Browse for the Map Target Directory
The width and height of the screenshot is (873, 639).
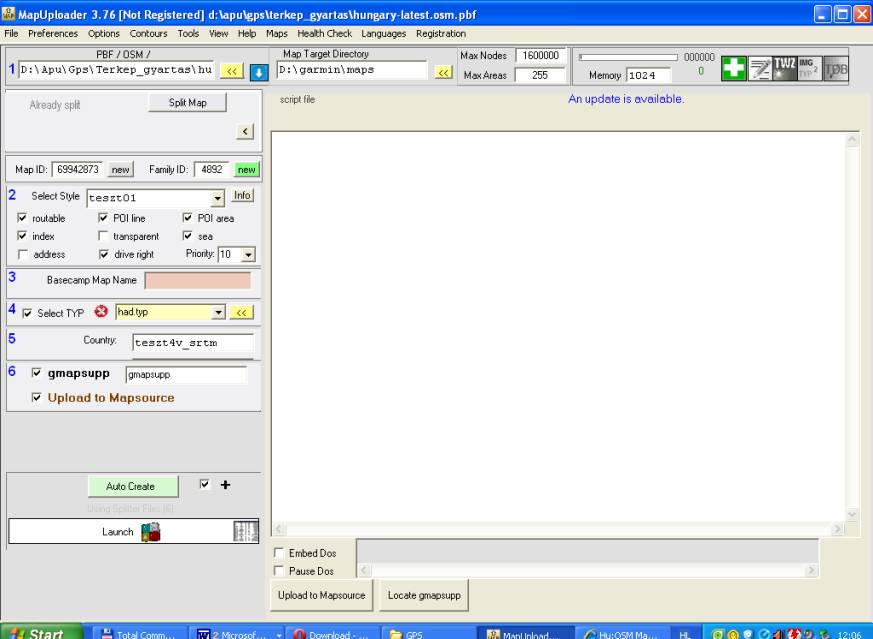pos(444,71)
